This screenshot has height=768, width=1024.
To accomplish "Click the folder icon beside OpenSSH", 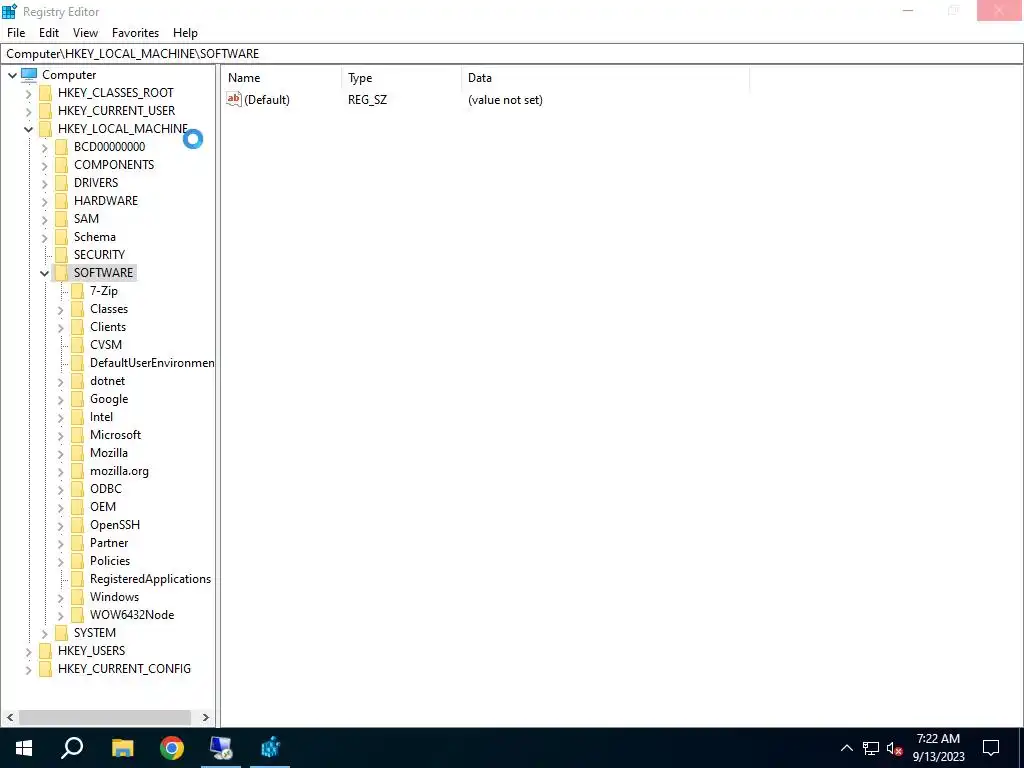I will click(78, 524).
